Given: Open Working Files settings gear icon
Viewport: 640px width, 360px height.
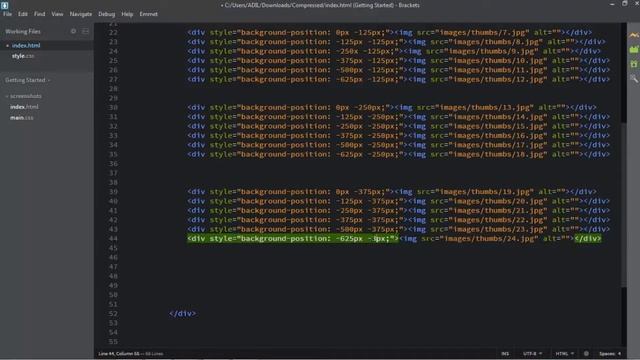Looking at the screenshot, I should (x=73, y=31).
